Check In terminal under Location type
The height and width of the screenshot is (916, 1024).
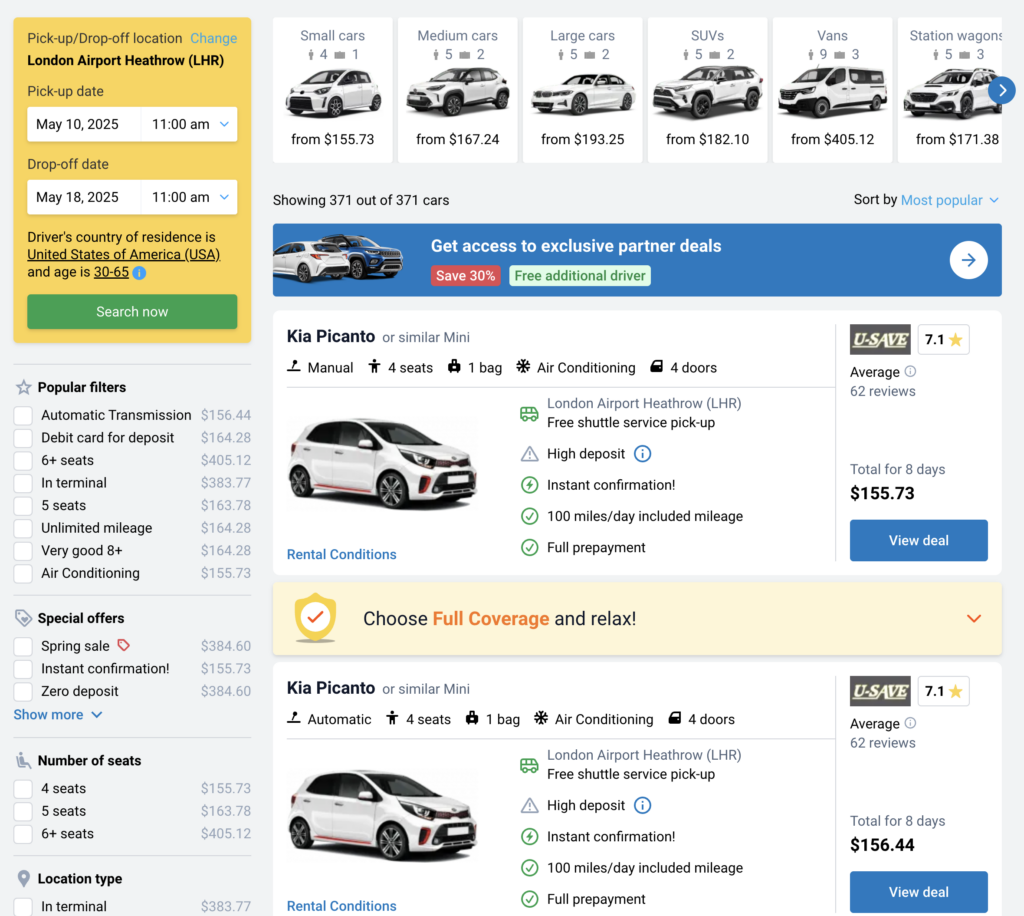point(24,906)
